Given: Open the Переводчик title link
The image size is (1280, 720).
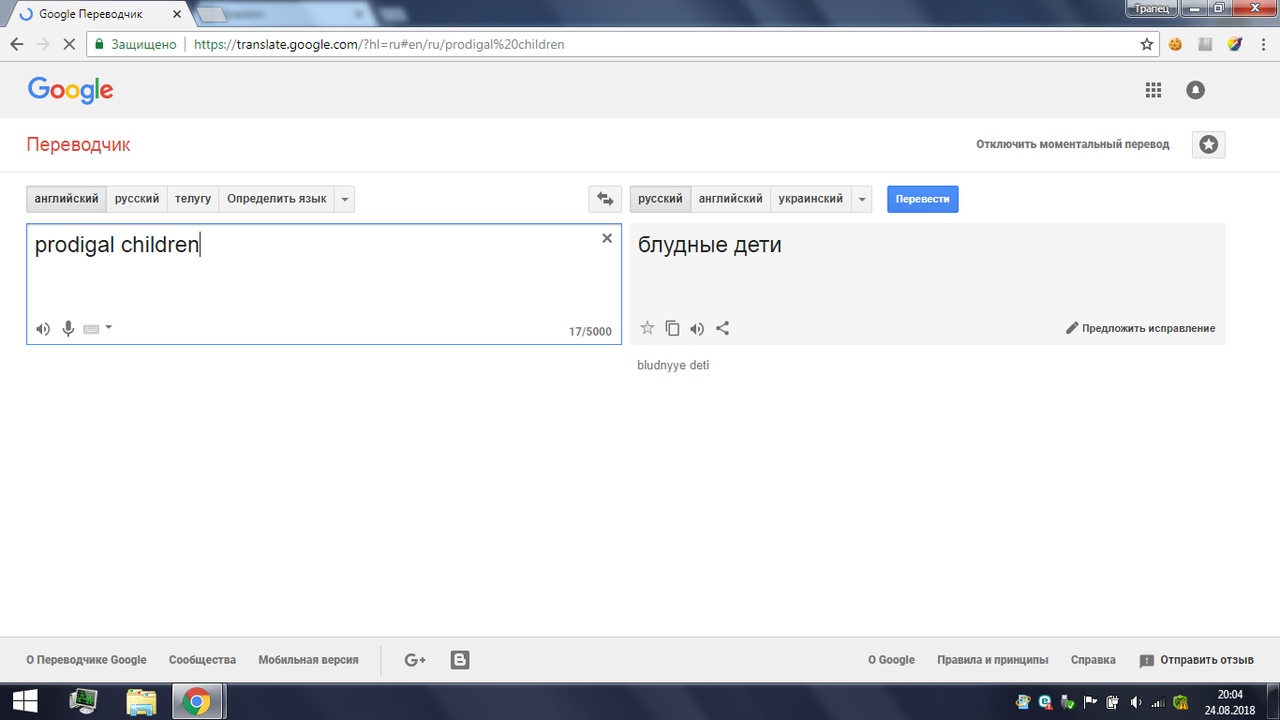Looking at the screenshot, I should click(x=78, y=145).
